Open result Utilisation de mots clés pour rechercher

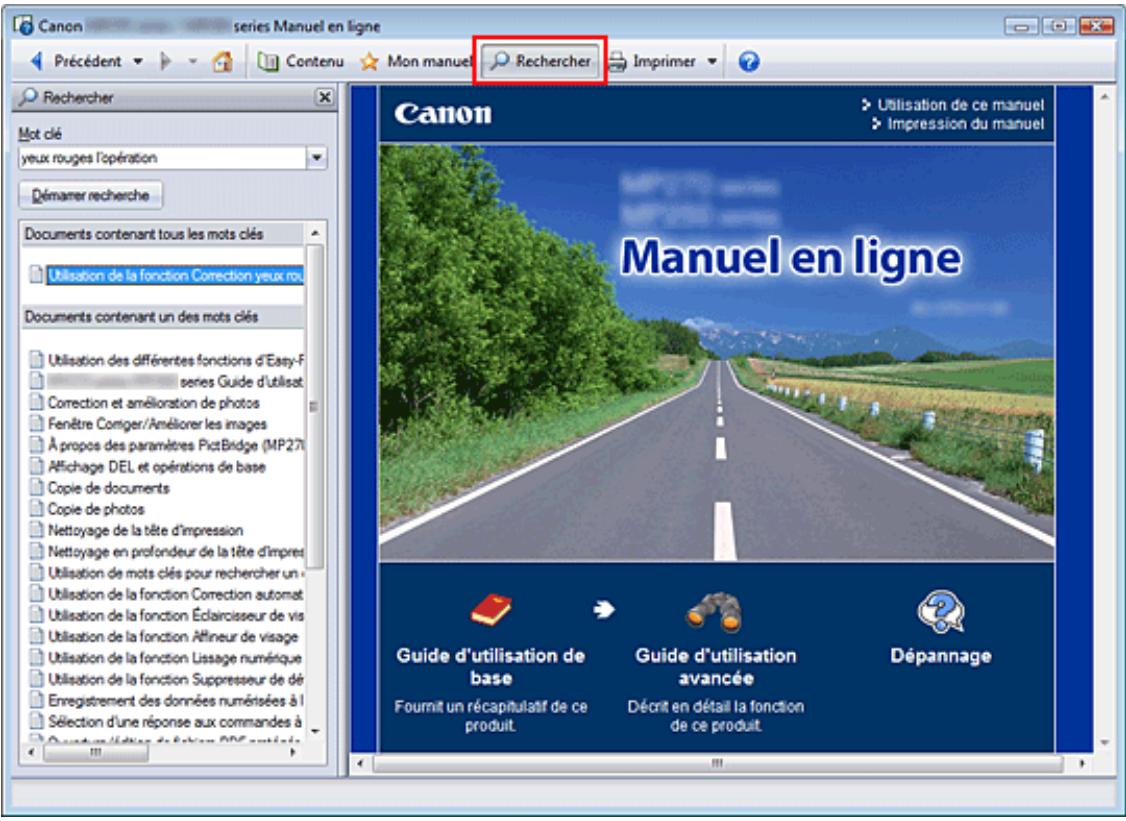[176, 573]
